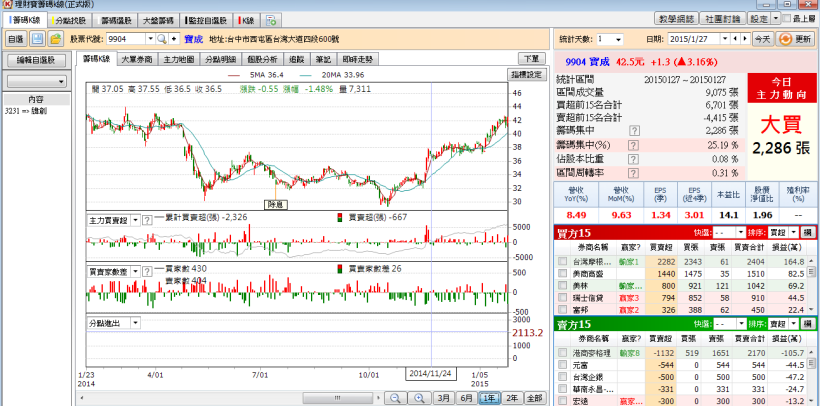
Task: Click the 除息 dividend marker on the chart
Action: 277,205
